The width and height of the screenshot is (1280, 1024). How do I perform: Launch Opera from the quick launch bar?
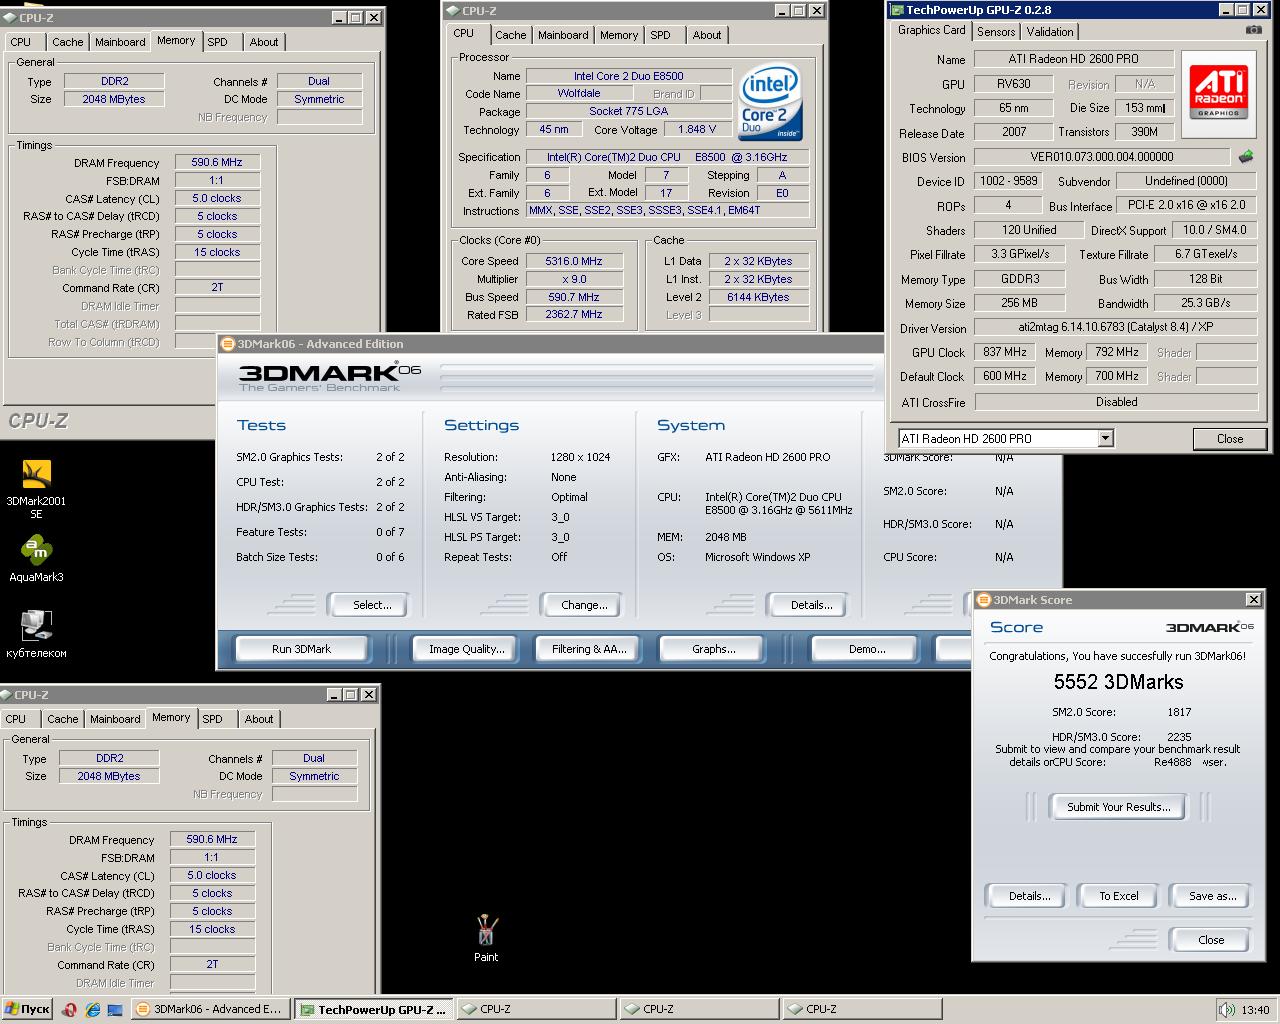point(69,1010)
